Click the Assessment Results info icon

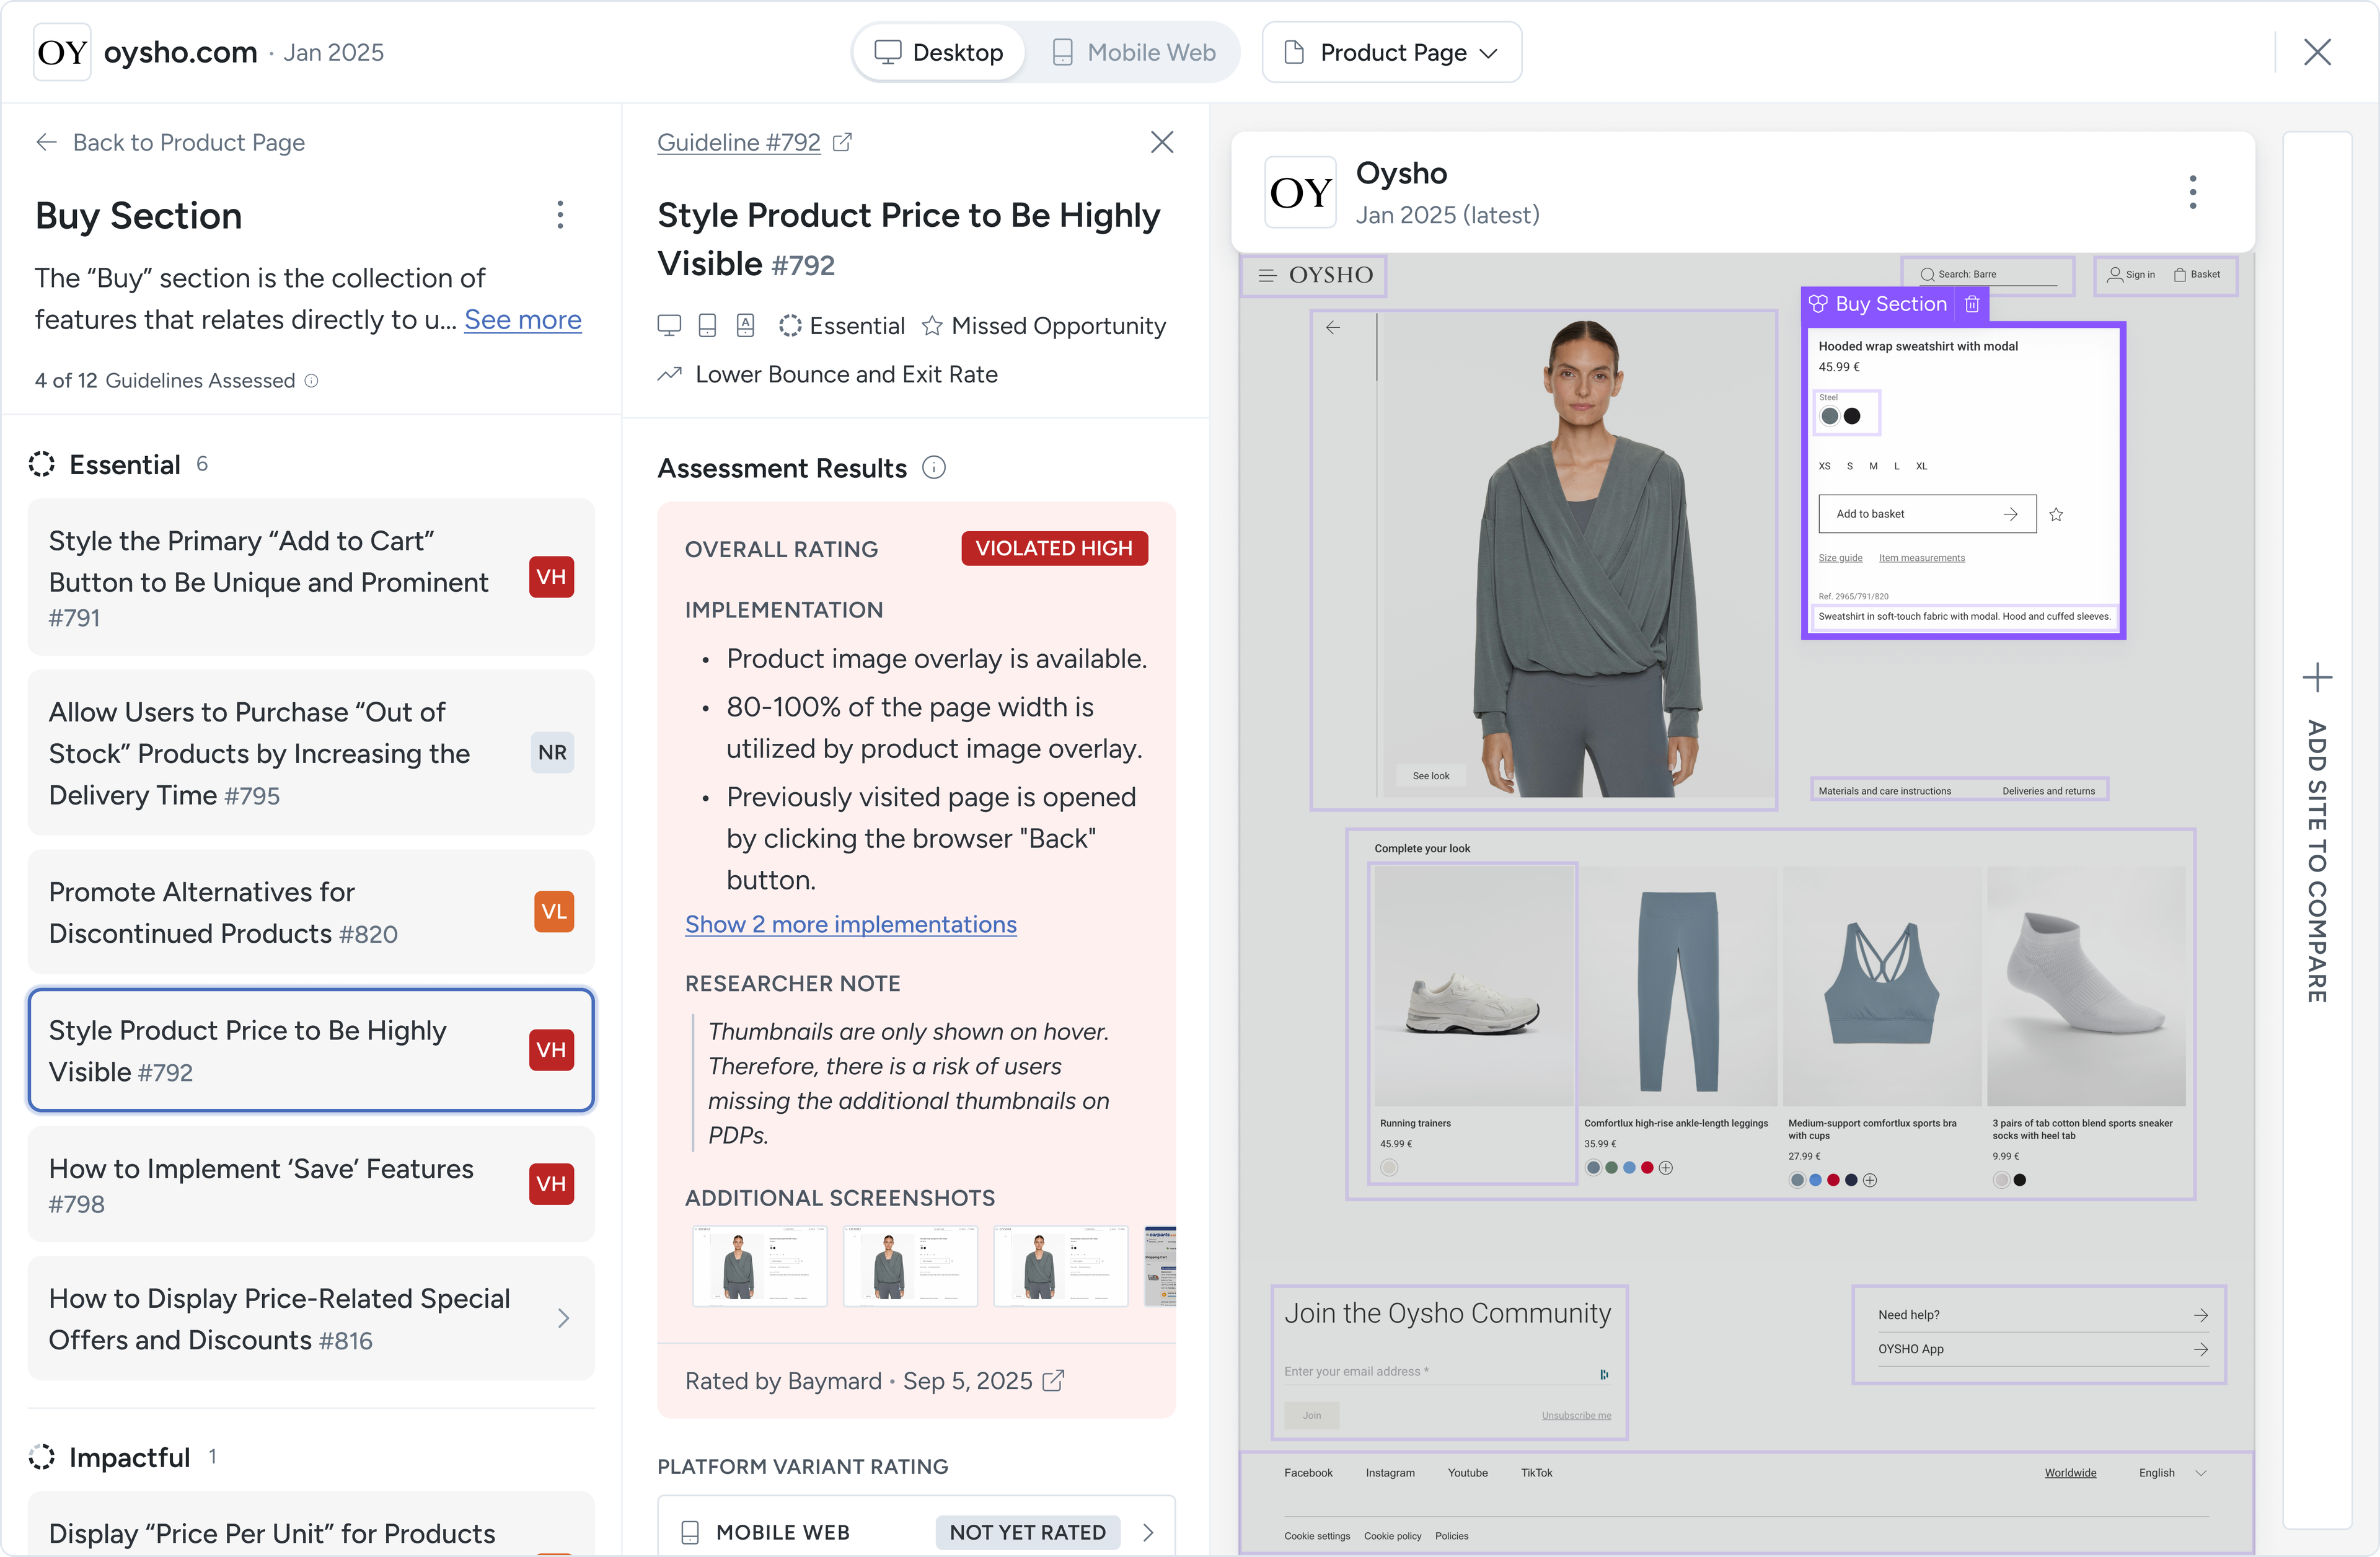click(x=933, y=468)
